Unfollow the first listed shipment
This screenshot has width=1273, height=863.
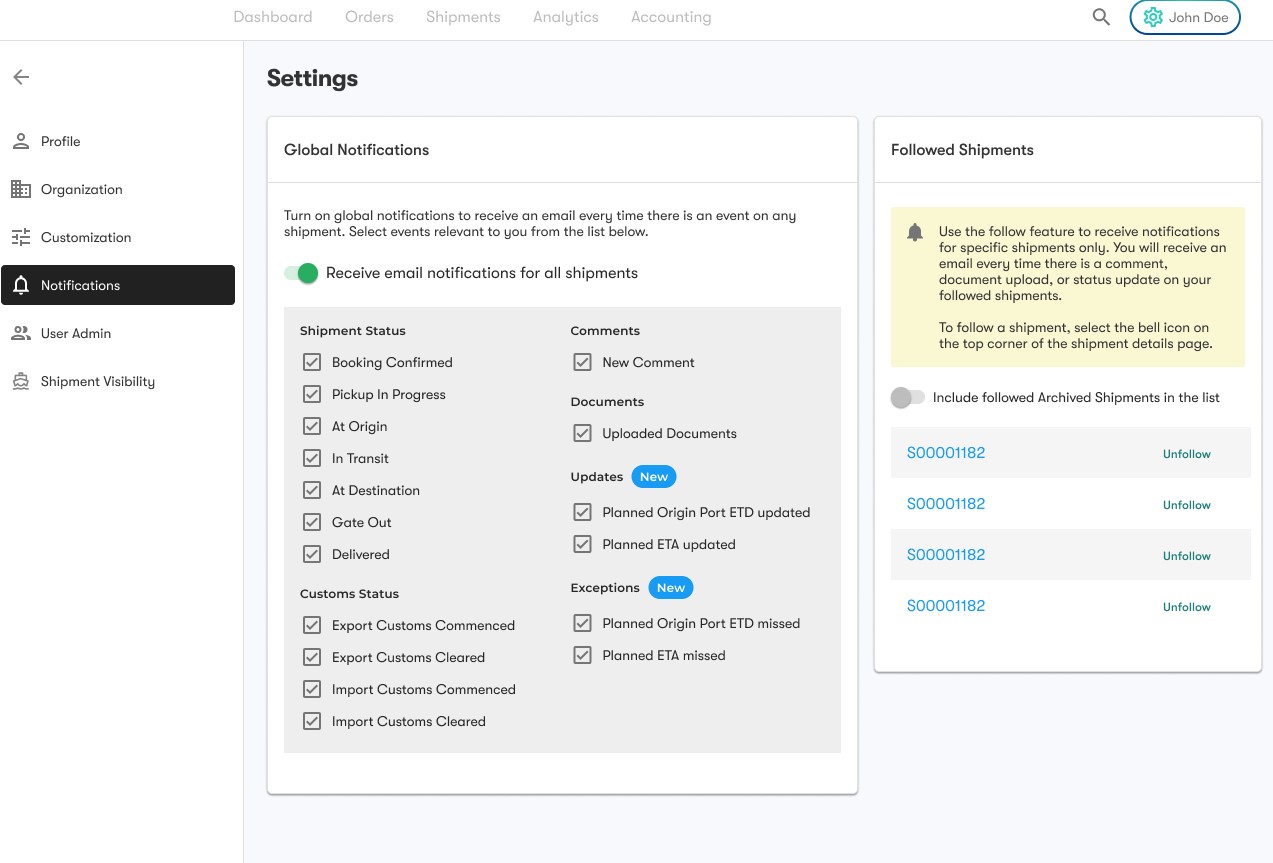pyautogui.click(x=1186, y=454)
